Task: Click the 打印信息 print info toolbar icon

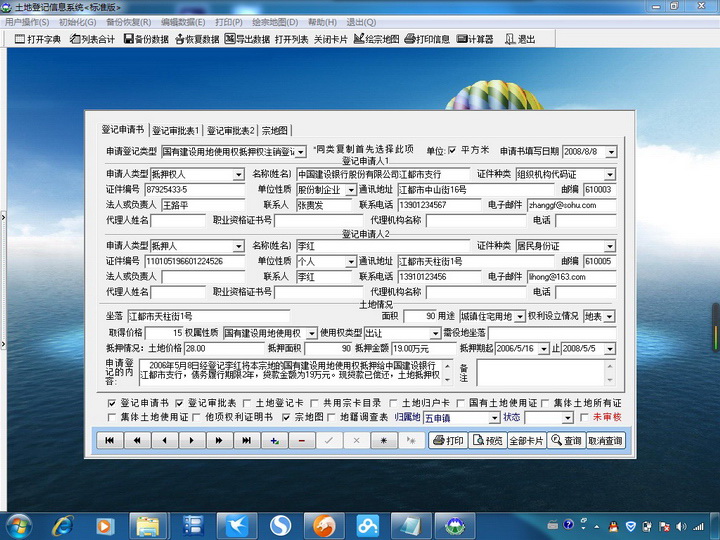Action: click(427, 39)
